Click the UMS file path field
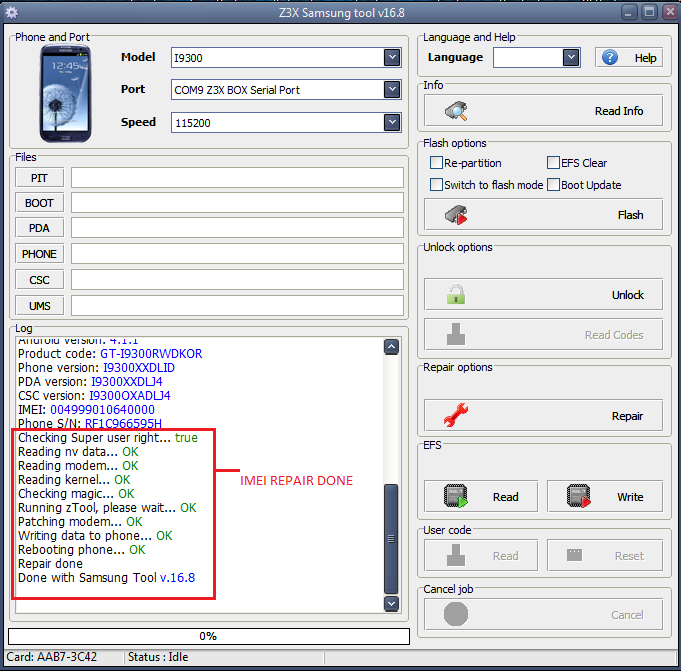681x671 pixels. point(237,306)
